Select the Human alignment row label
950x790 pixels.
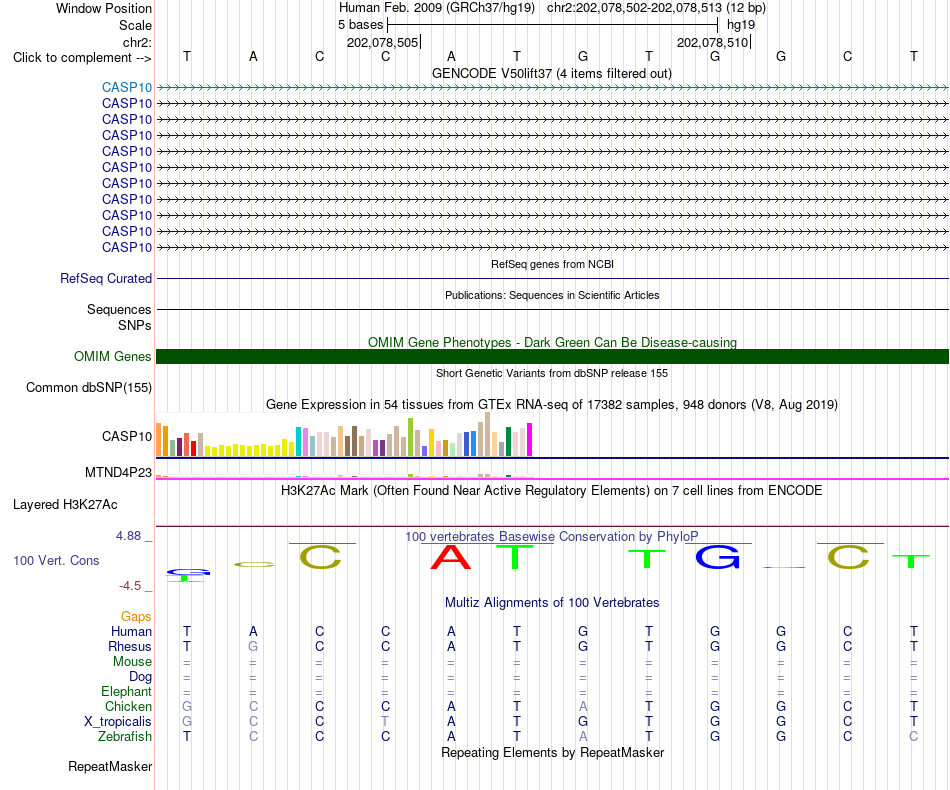131,632
